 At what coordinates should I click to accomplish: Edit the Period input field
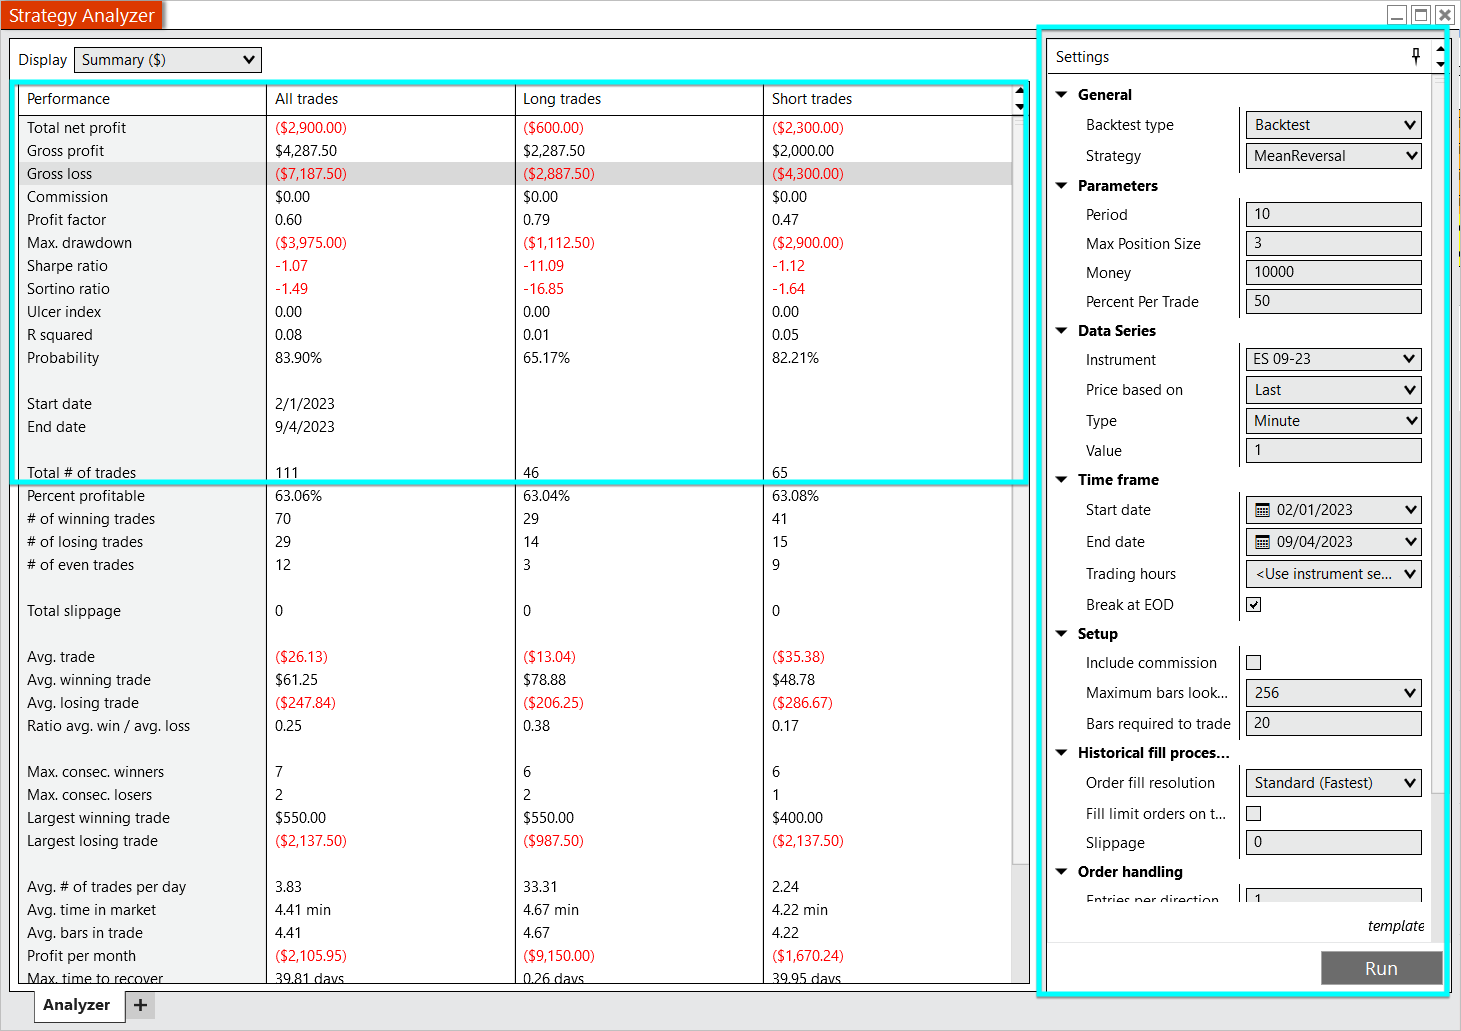(x=1334, y=214)
